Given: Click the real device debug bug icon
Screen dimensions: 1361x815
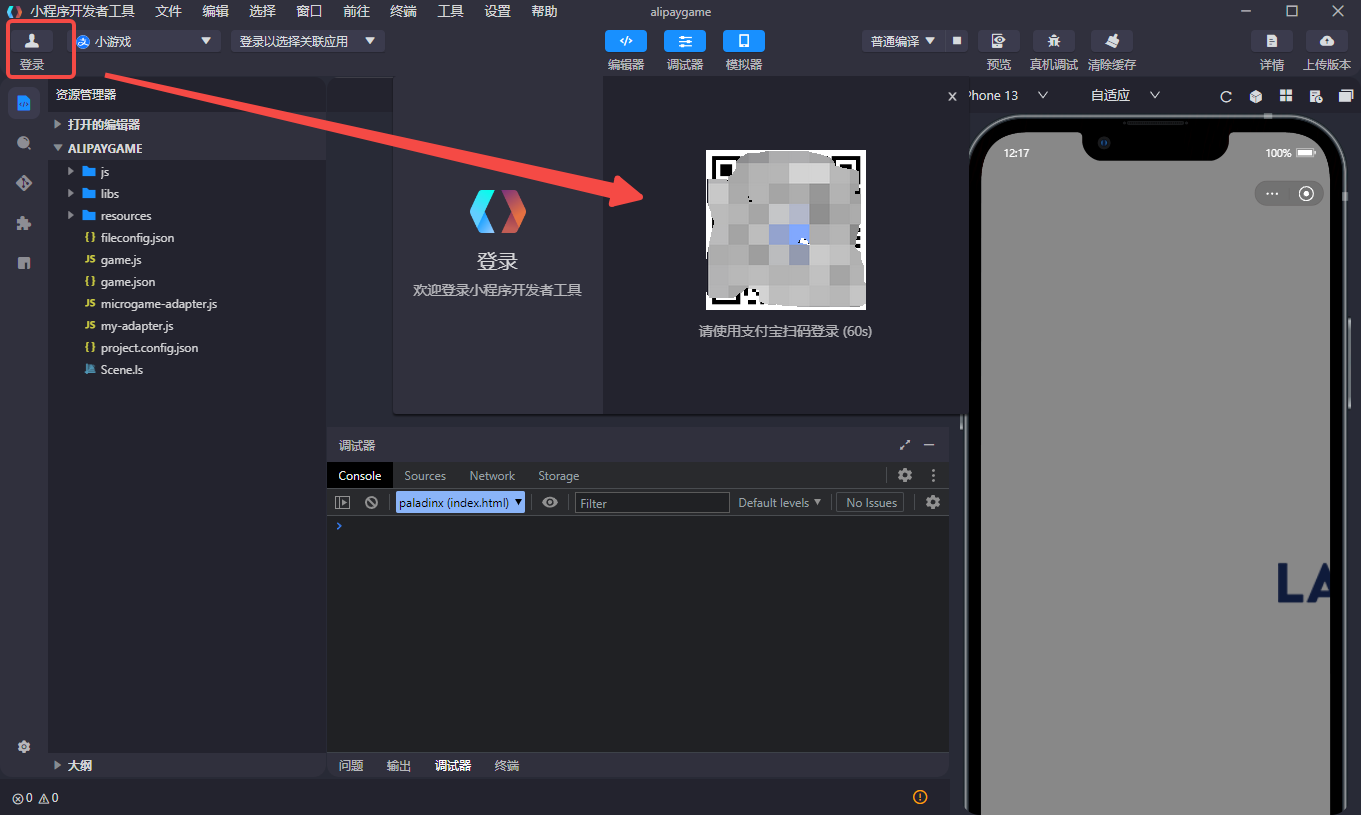Looking at the screenshot, I should coord(1053,41).
